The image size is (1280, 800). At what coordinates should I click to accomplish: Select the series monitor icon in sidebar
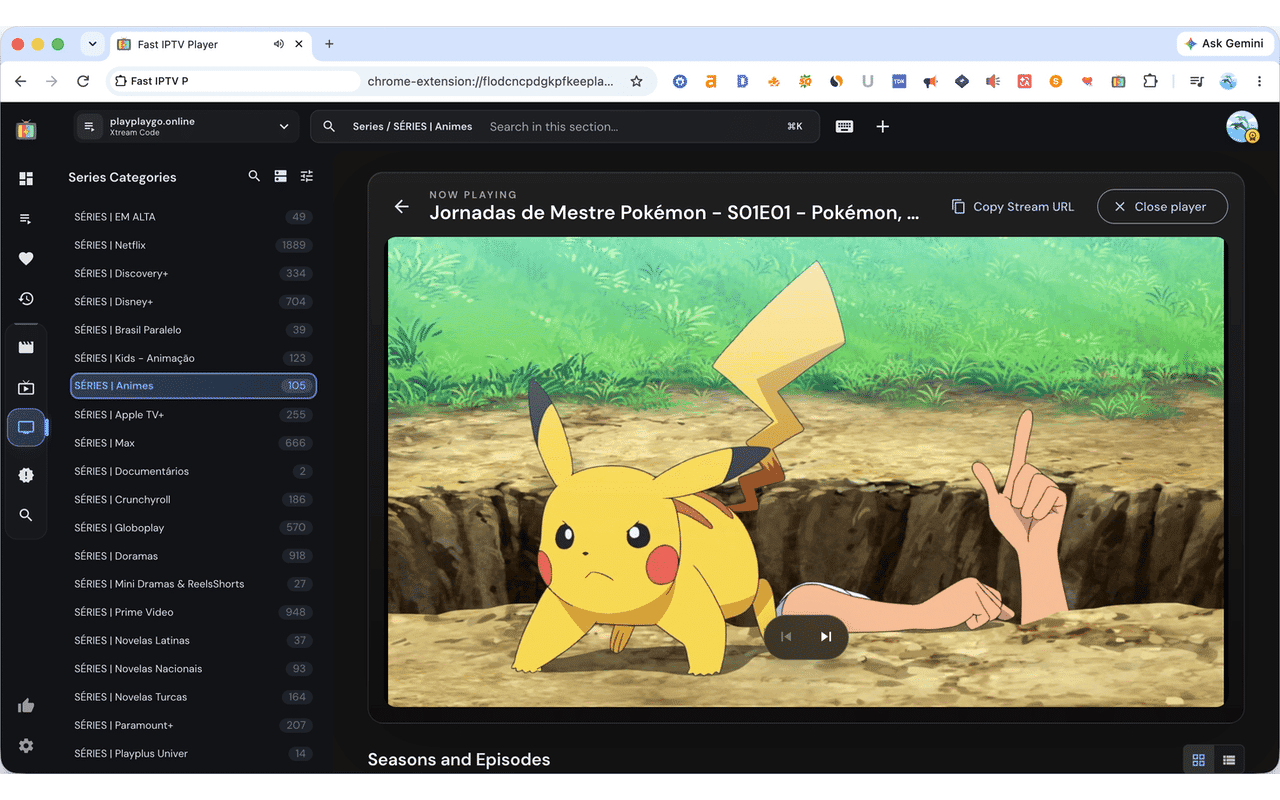26,428
